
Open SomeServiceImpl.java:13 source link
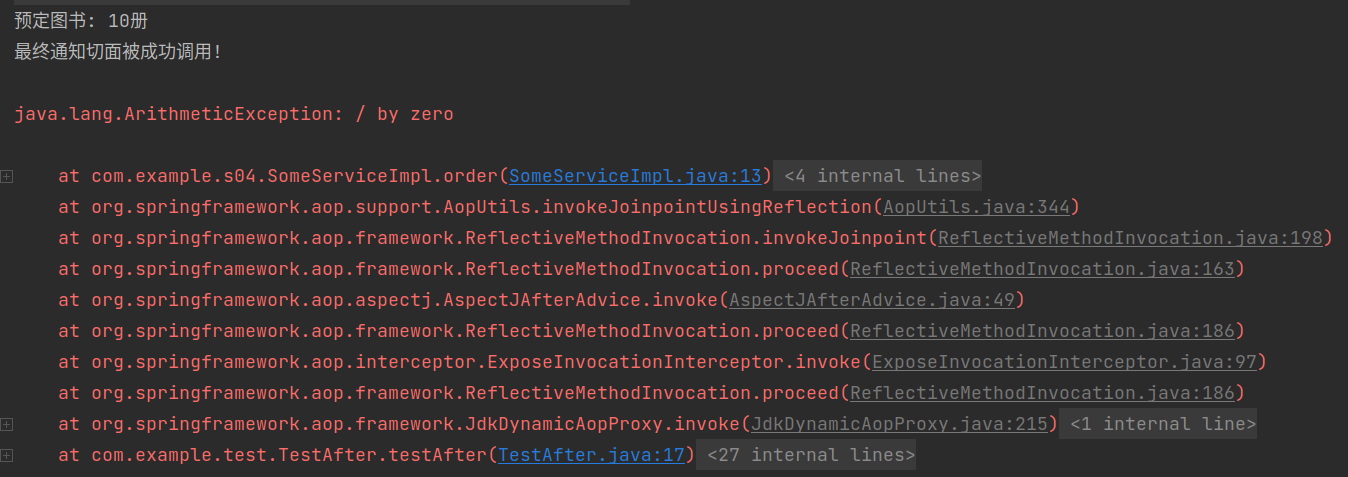tap(635, 176)
